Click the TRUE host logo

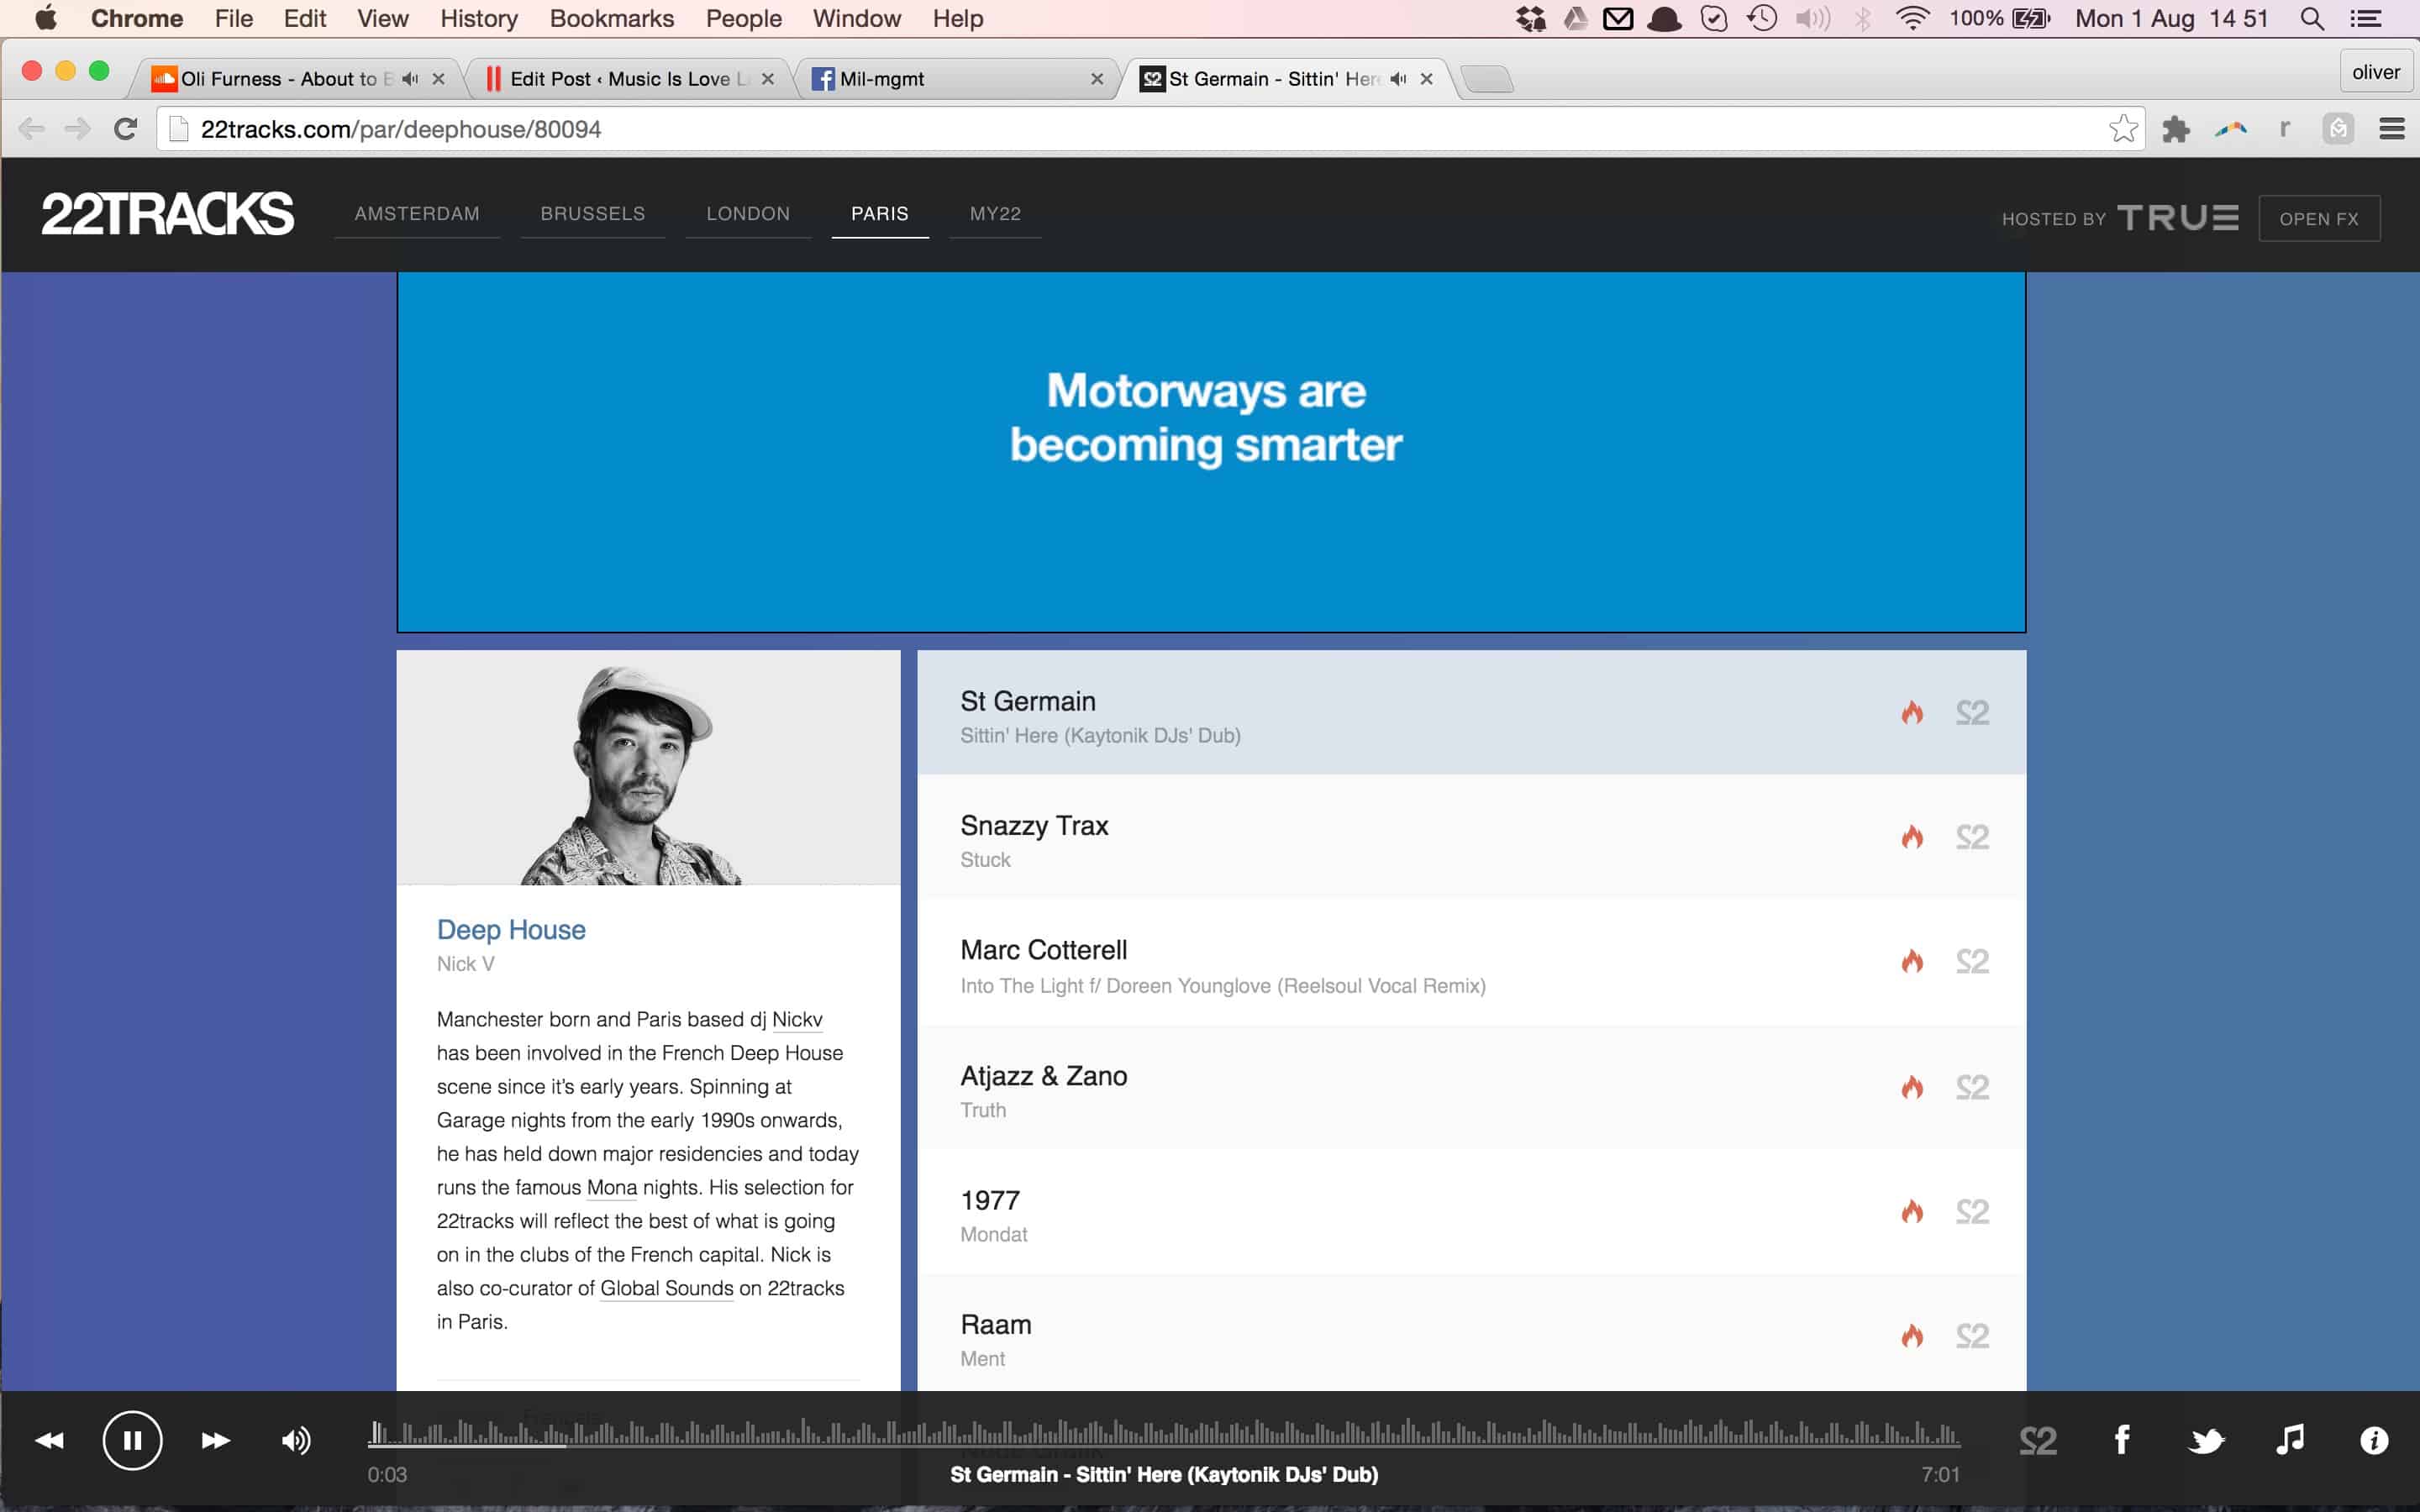pos(2178,217)
